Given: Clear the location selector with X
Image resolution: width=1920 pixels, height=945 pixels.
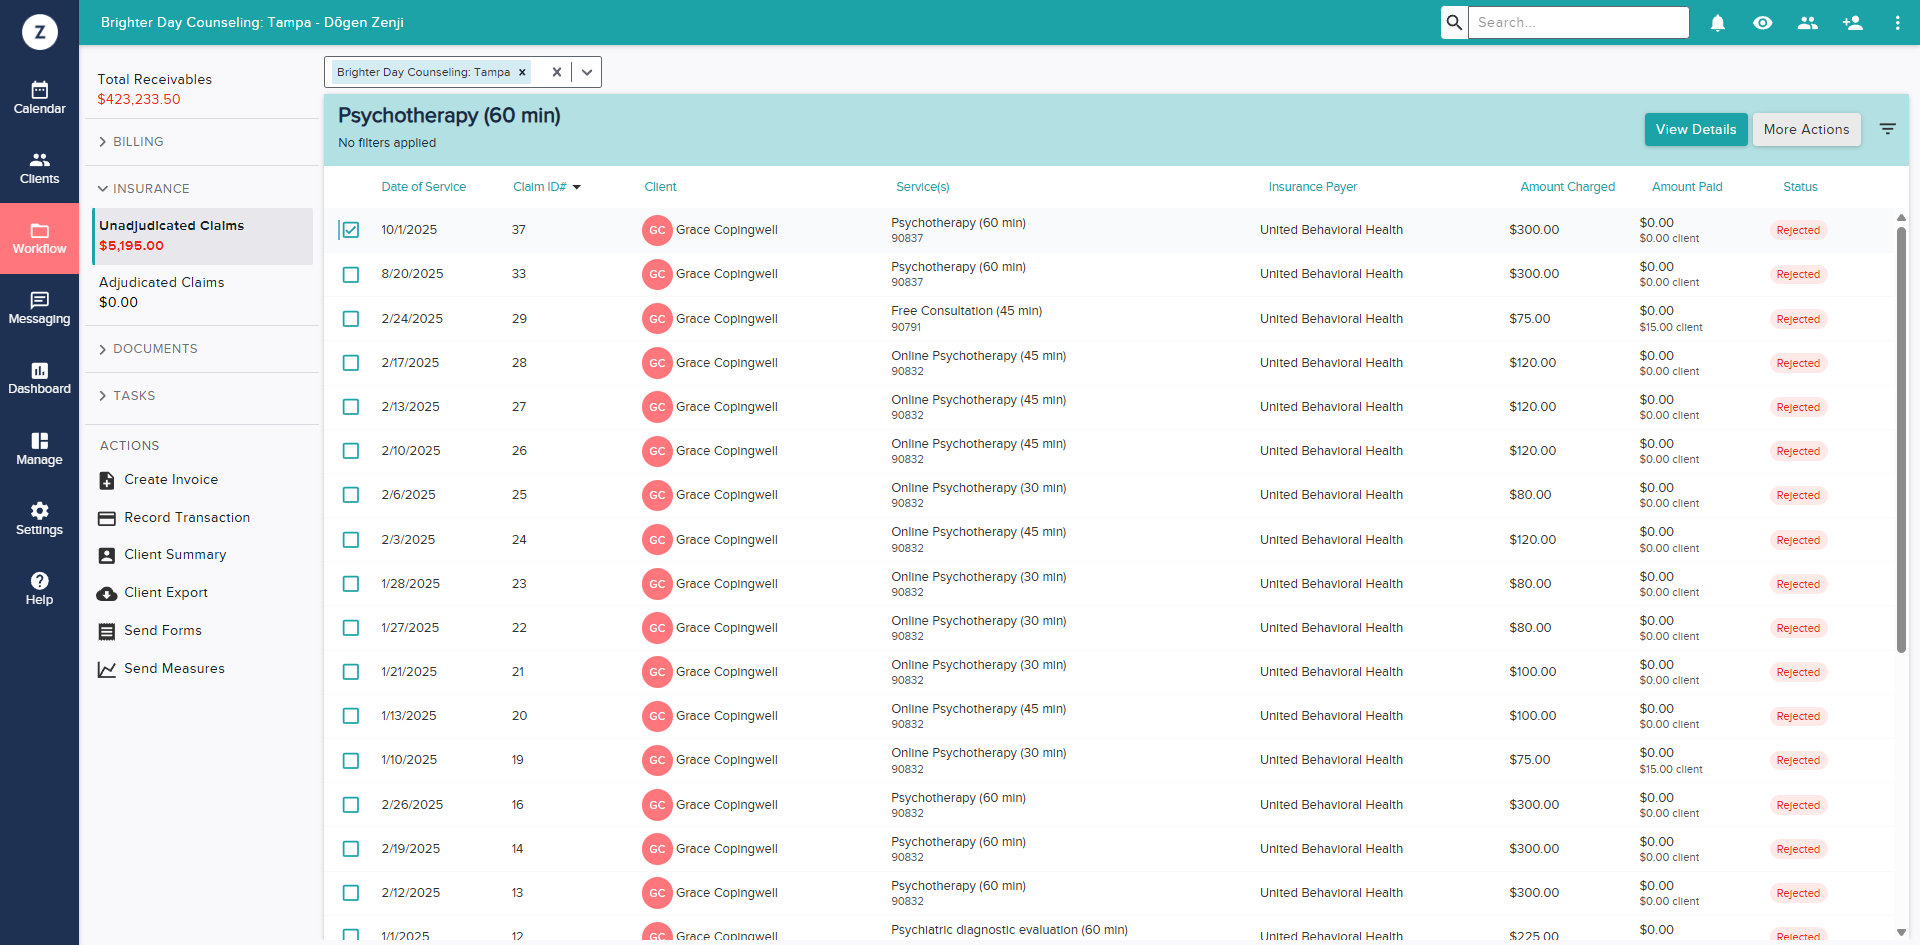Looking at the screenshot, I should 557,72.
